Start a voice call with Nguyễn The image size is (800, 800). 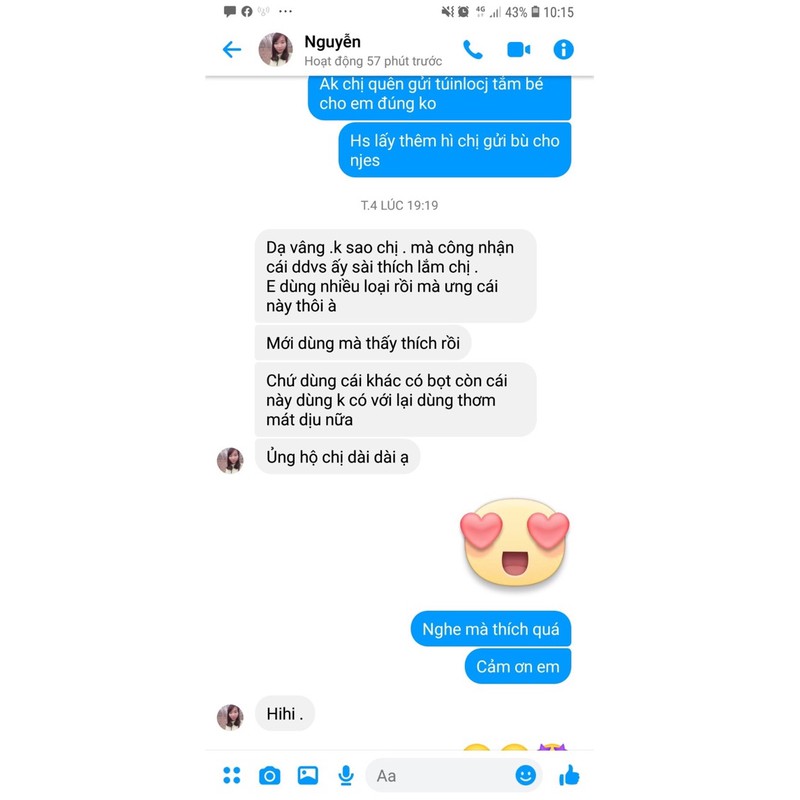point(473,49)
